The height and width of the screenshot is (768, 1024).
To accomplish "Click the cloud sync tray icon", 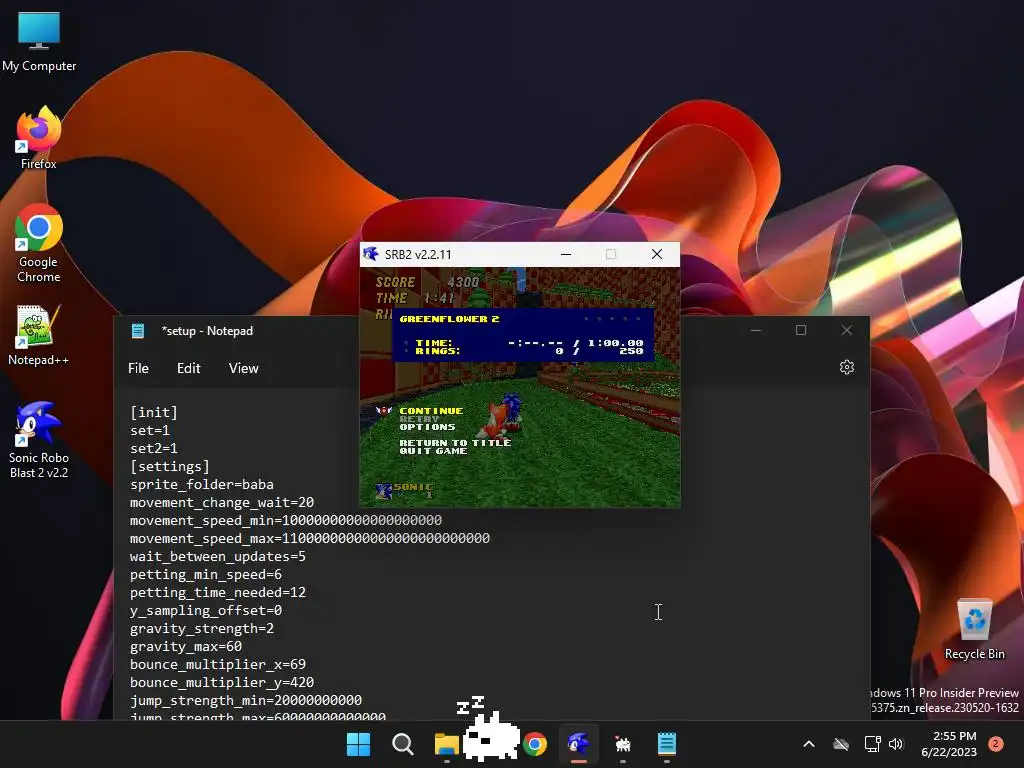I will click(841, 744).
